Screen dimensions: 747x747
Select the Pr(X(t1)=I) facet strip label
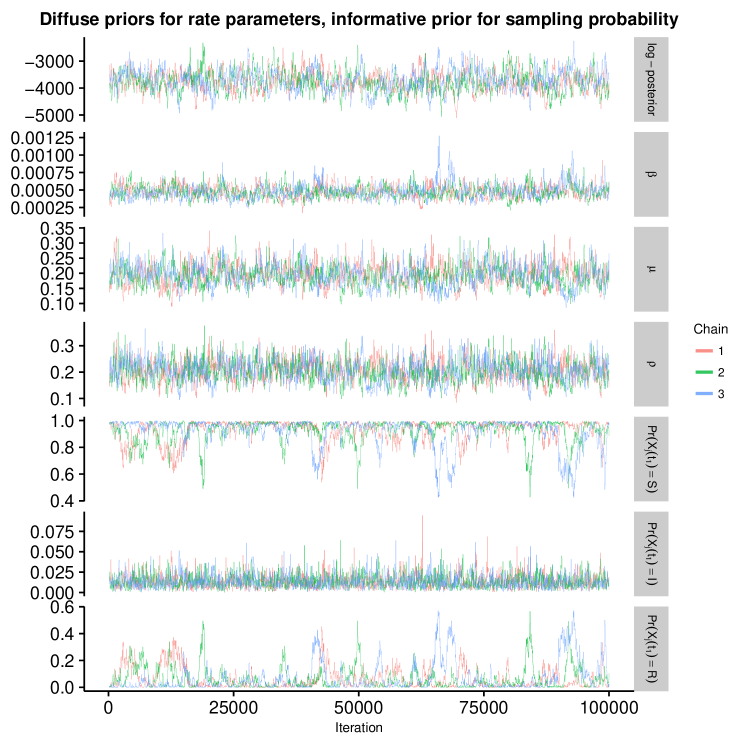pyautogui.click(x=651, y=554)
